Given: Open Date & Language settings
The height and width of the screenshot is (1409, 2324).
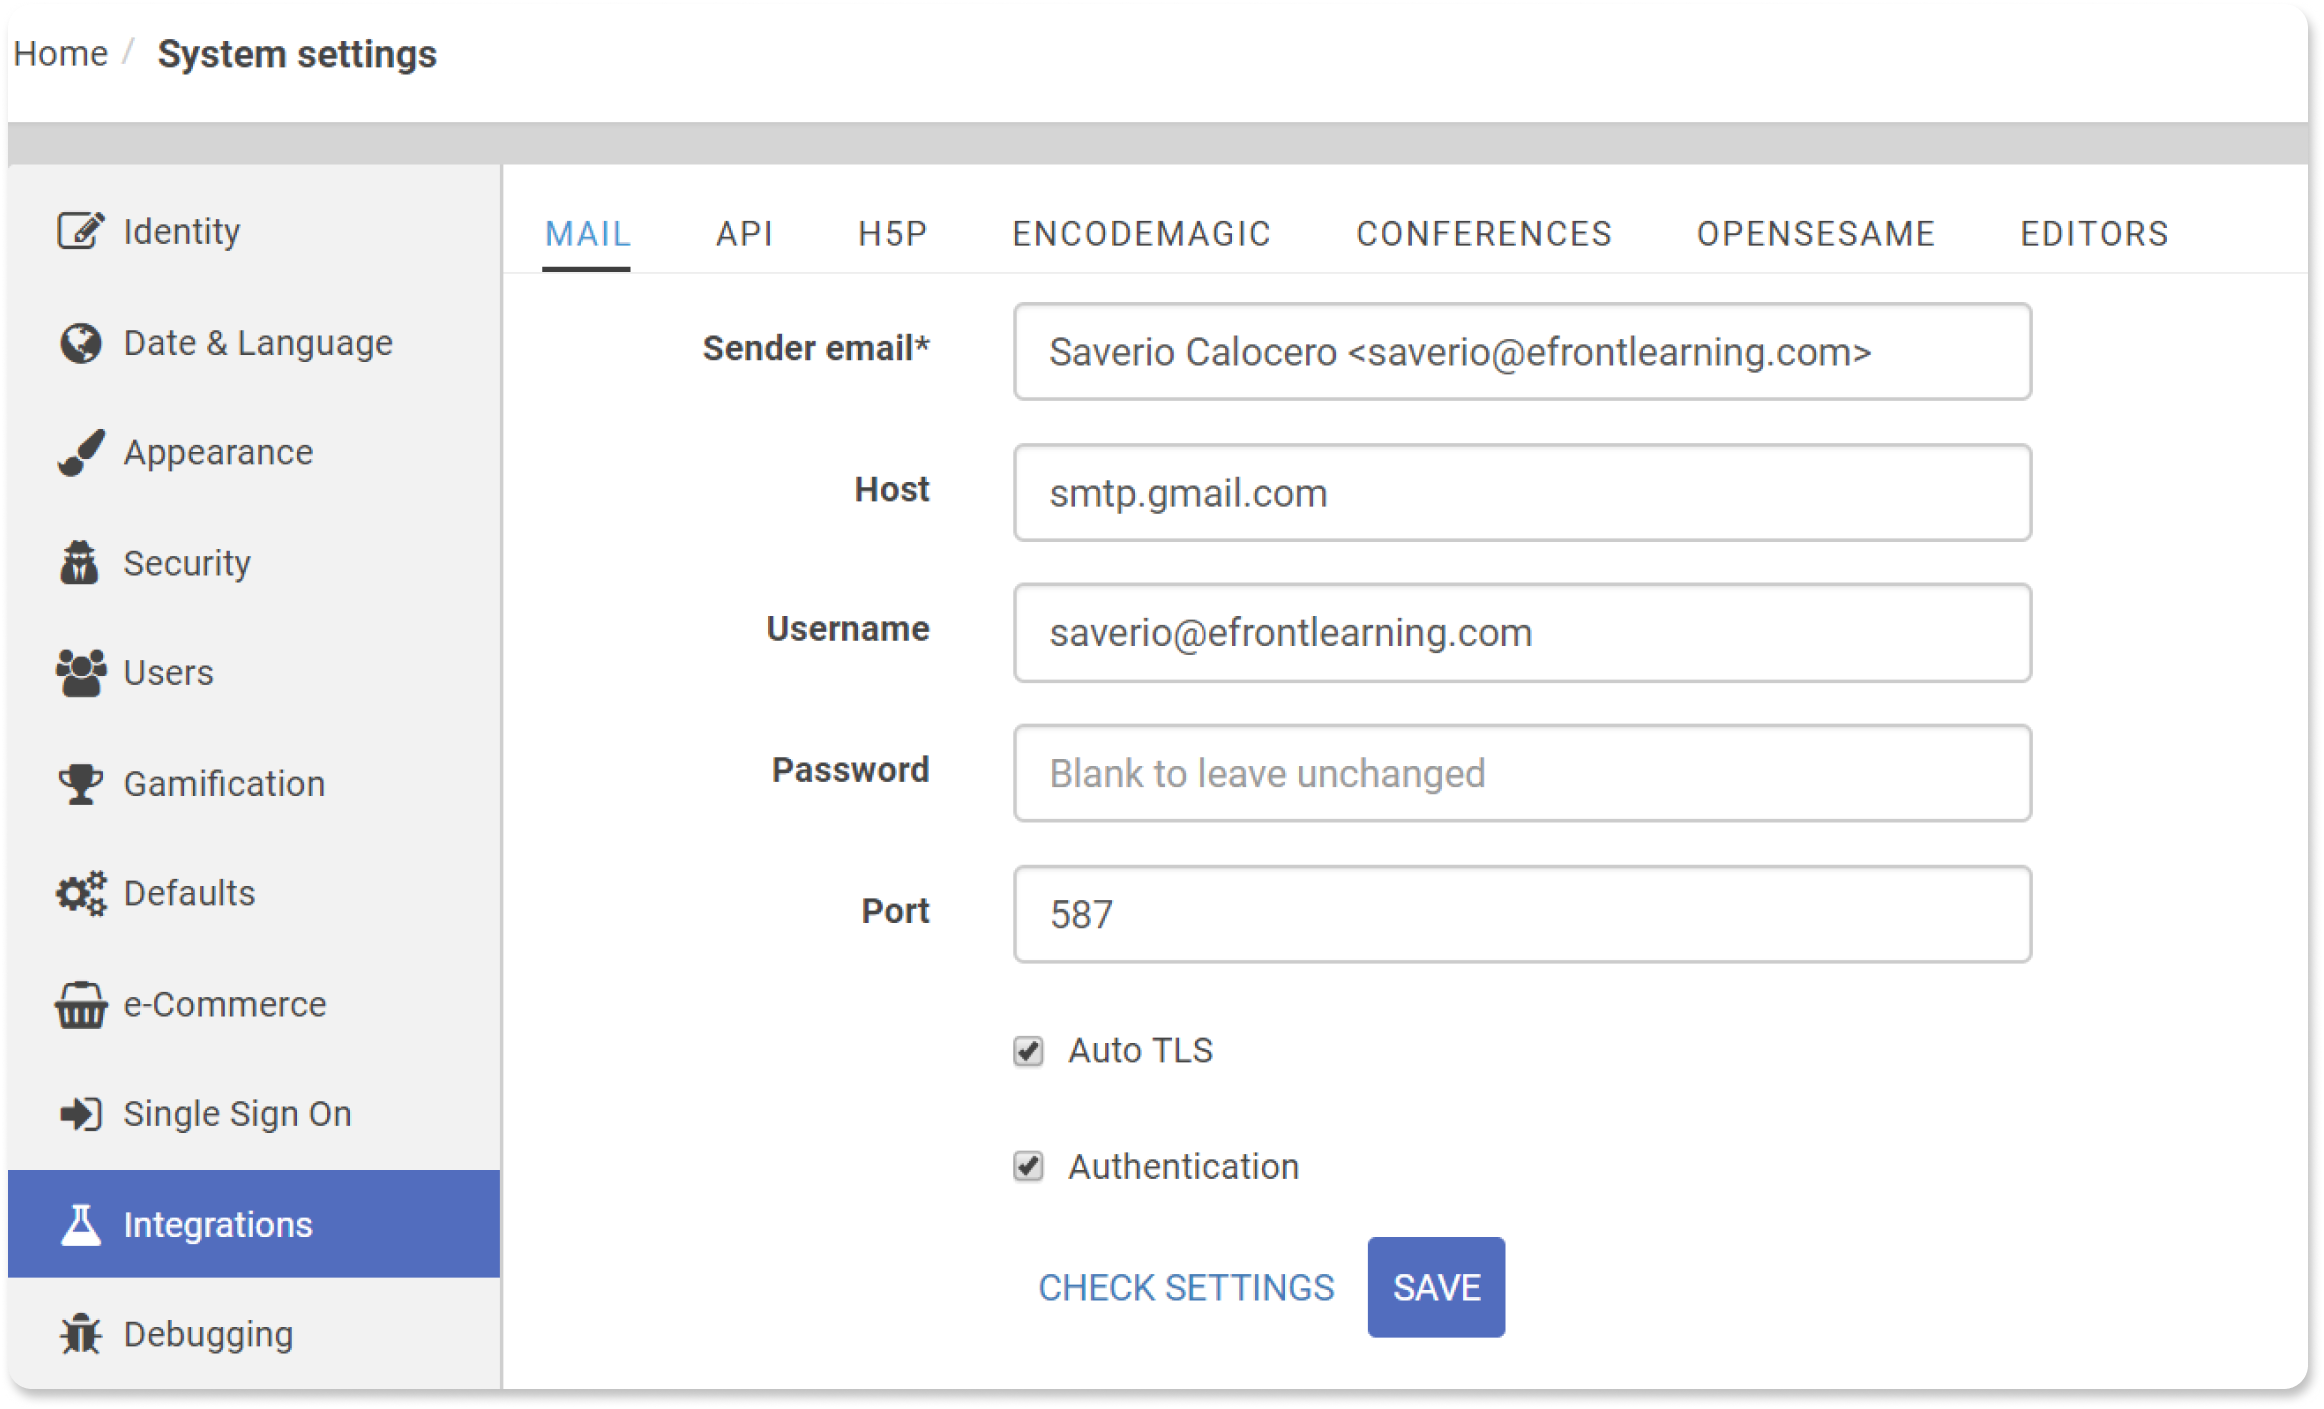Looking at the screenshot, I should pos(259,342).
